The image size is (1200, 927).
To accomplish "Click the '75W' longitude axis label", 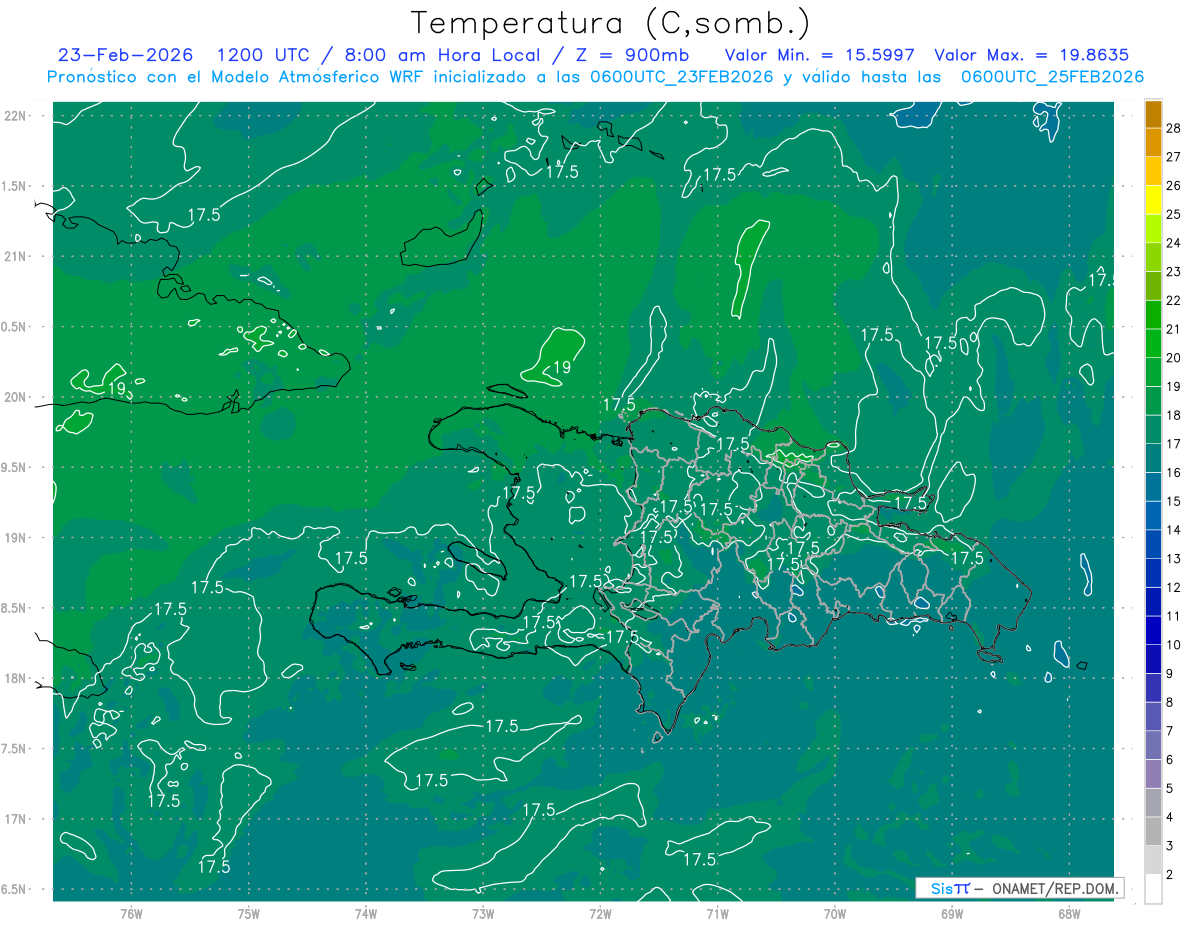I will [x=249, y=914].
